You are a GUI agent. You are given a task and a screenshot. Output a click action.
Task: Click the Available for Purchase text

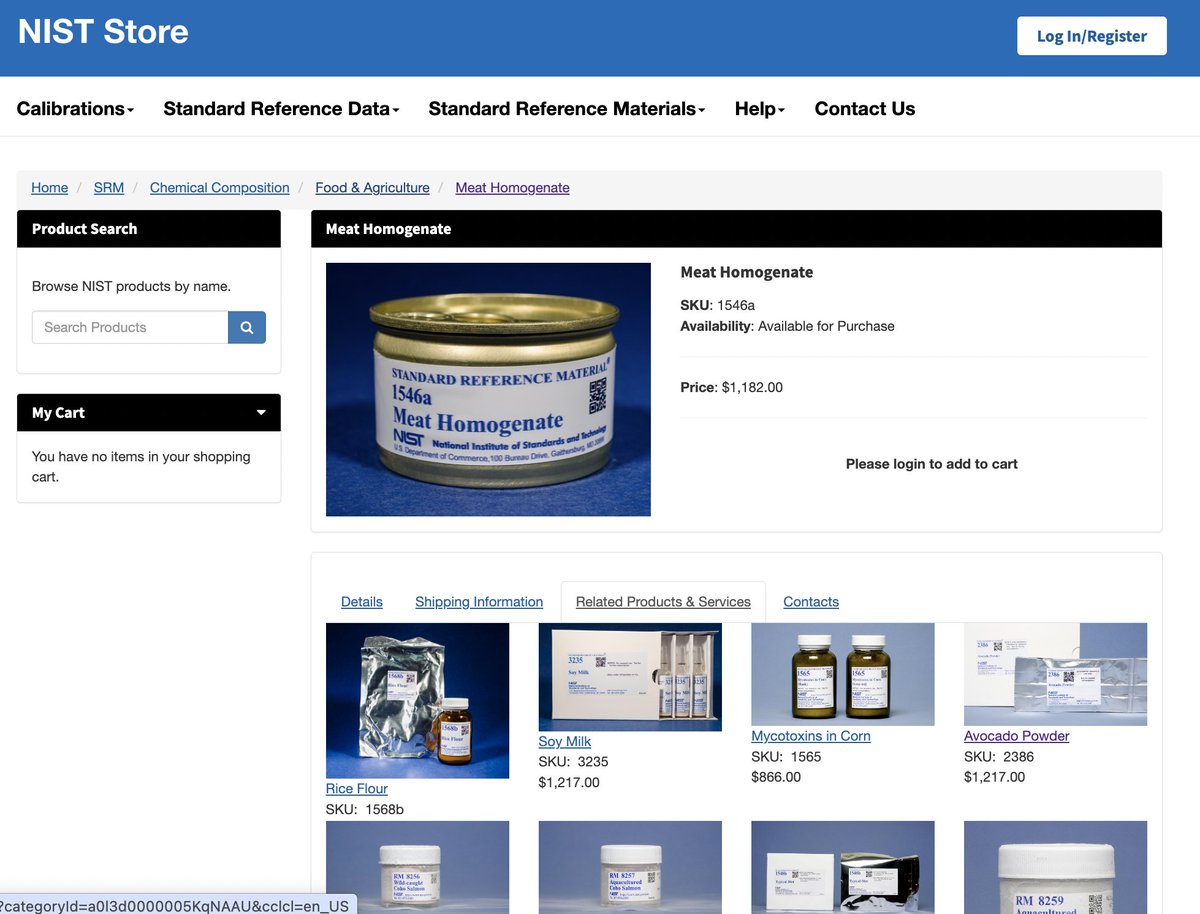tap(826, 326)
